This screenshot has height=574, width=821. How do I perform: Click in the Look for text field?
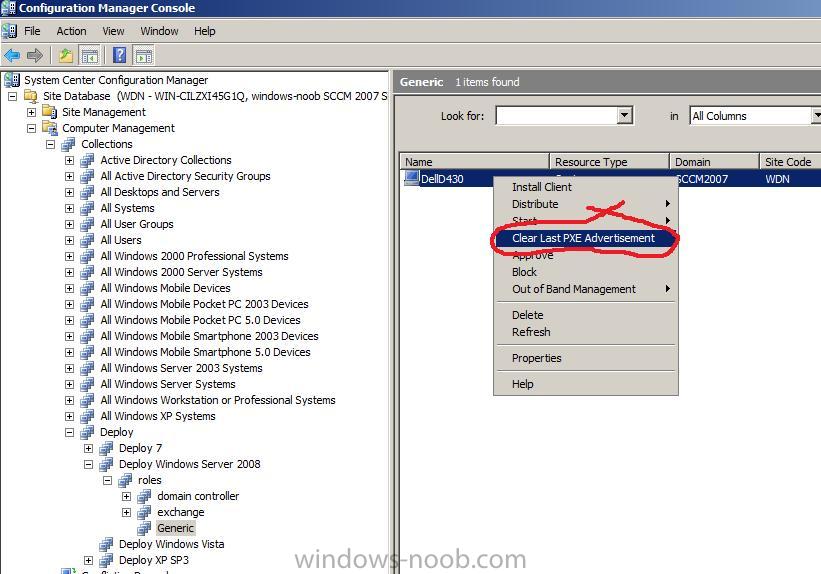pos(557,115)
